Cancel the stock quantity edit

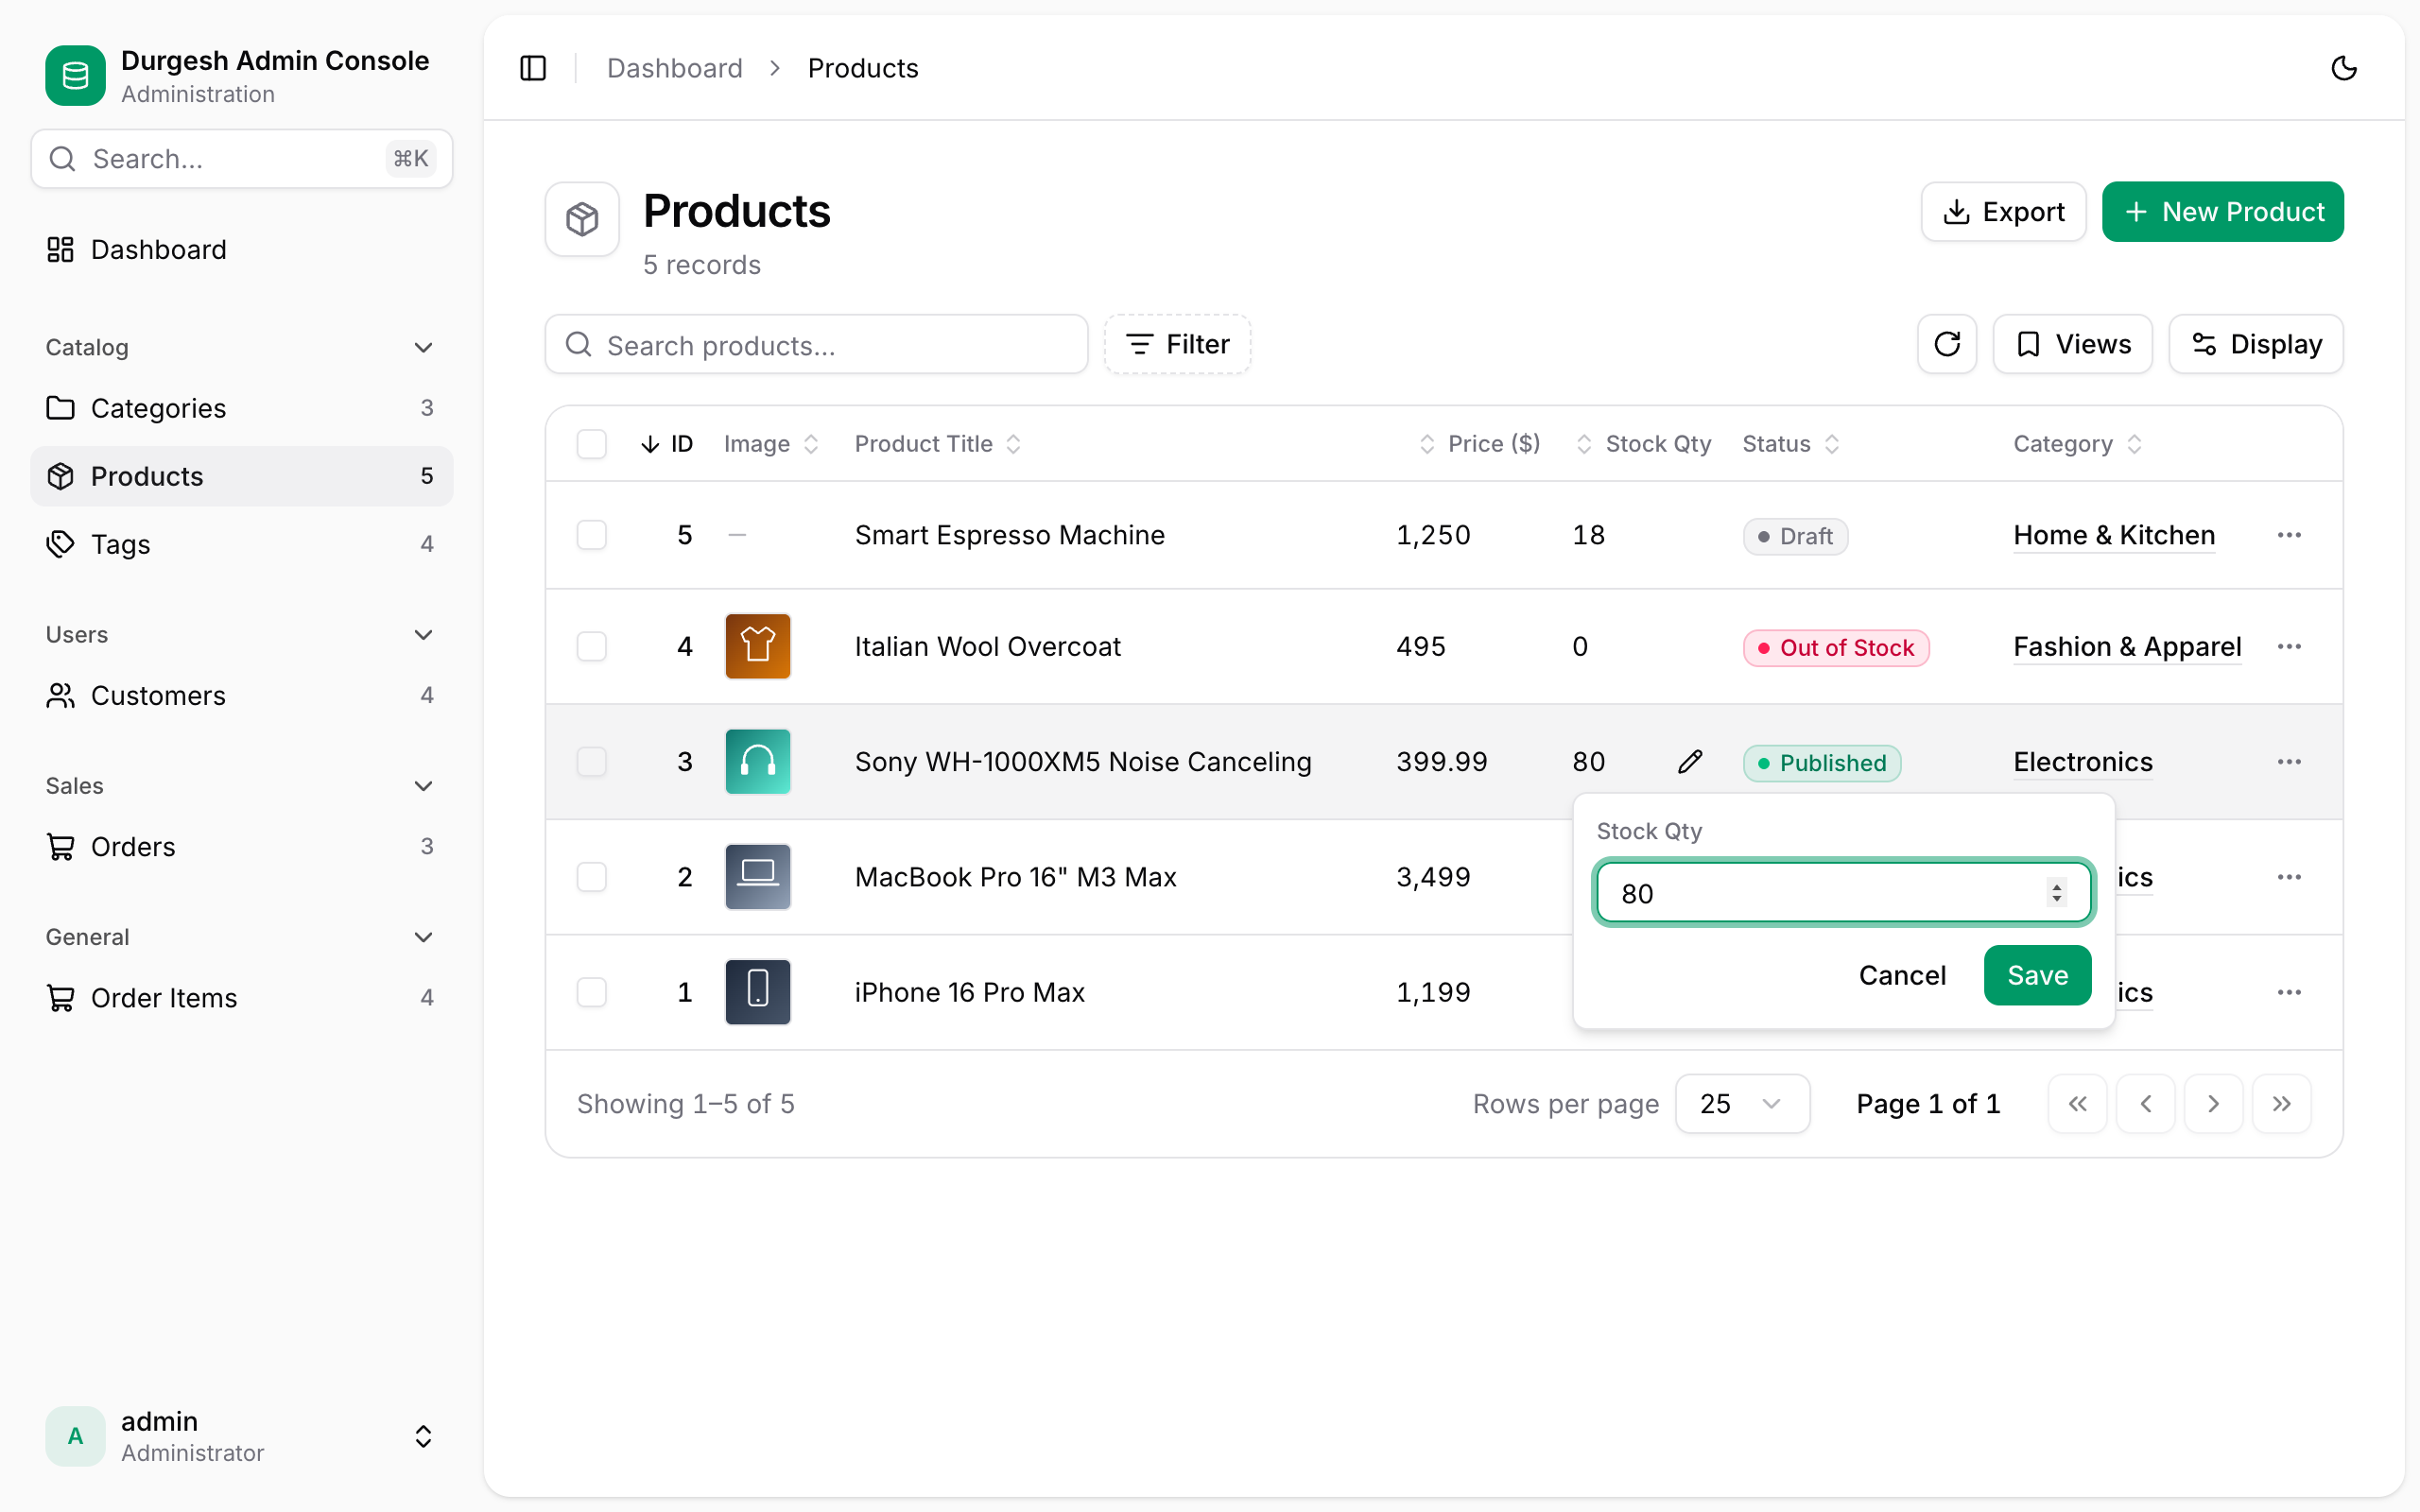click(x=1902, y=975)
